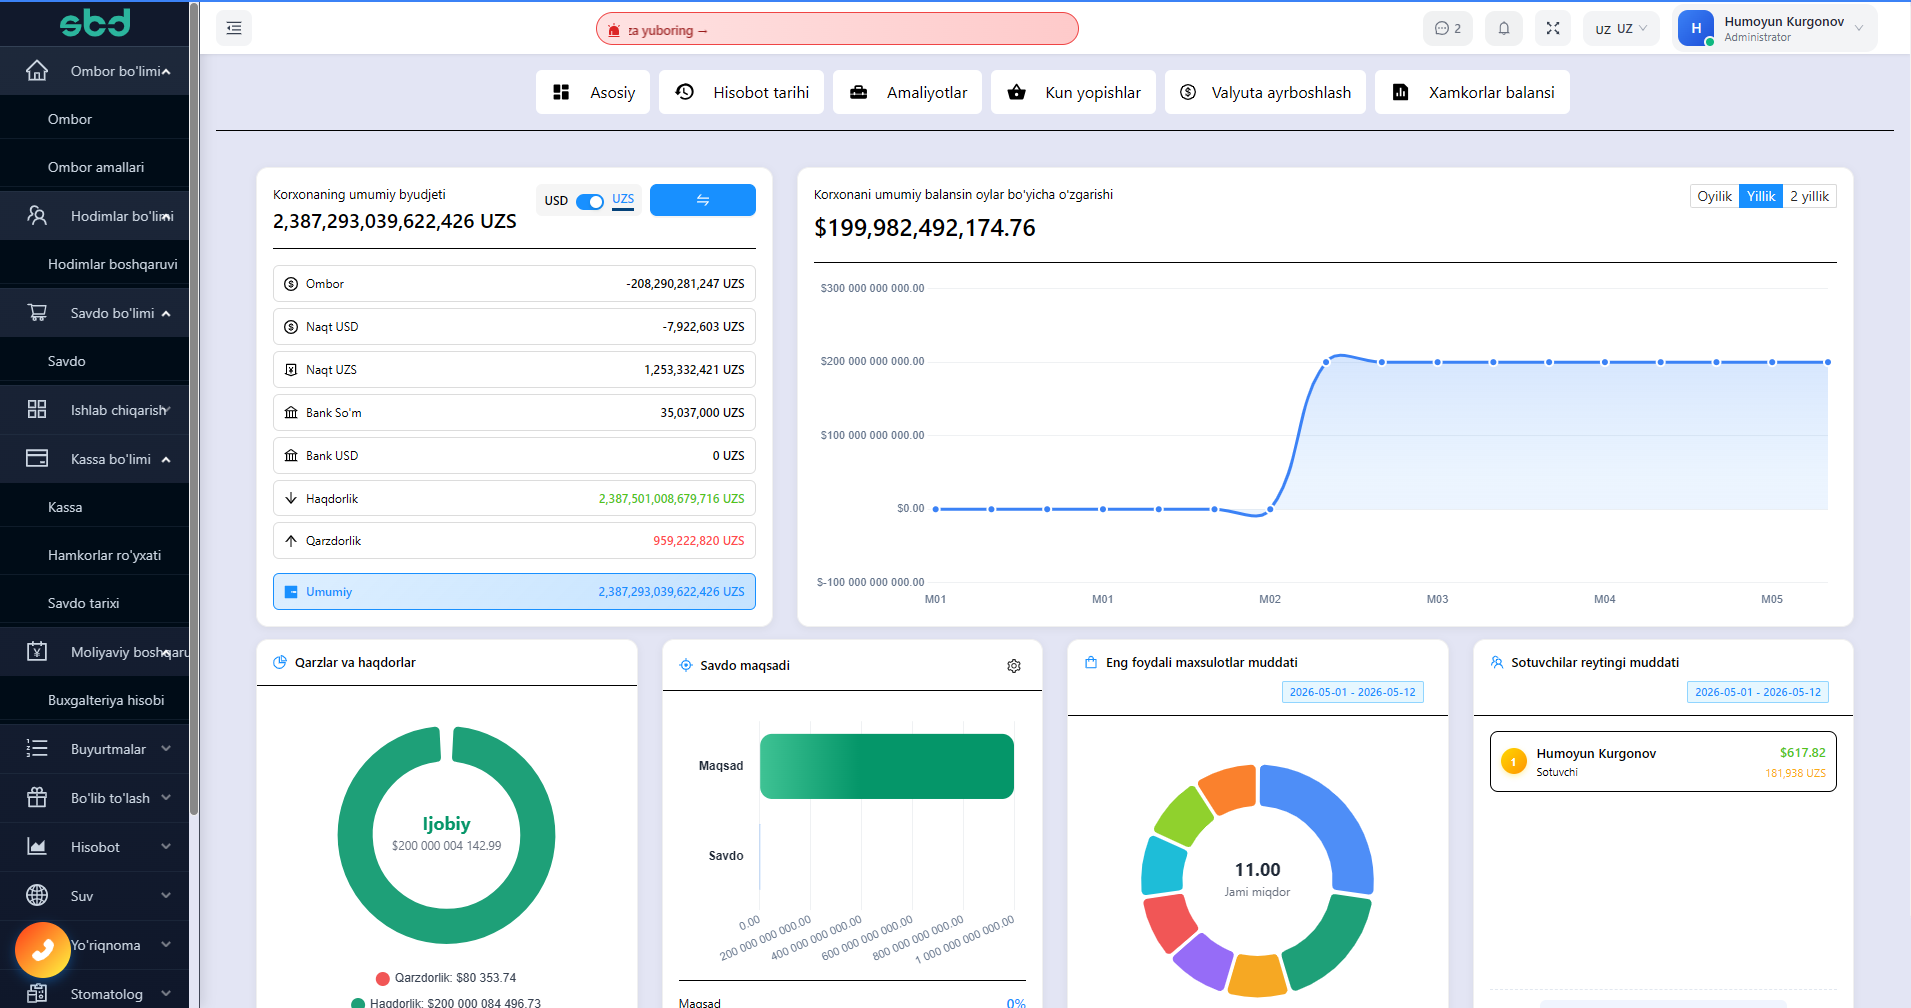Click the Umumiy total balance row
This screenshot has width=1911, height=1008.
514,591
